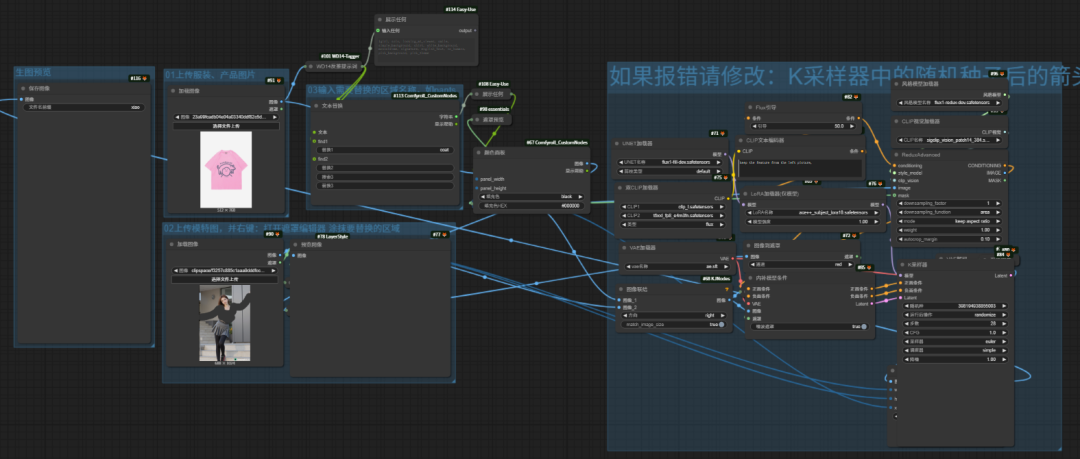This screenshot has height=459, width=1080.
Task: Click the 降噪 1.00 value in K采样器
Action: [955, 359]
